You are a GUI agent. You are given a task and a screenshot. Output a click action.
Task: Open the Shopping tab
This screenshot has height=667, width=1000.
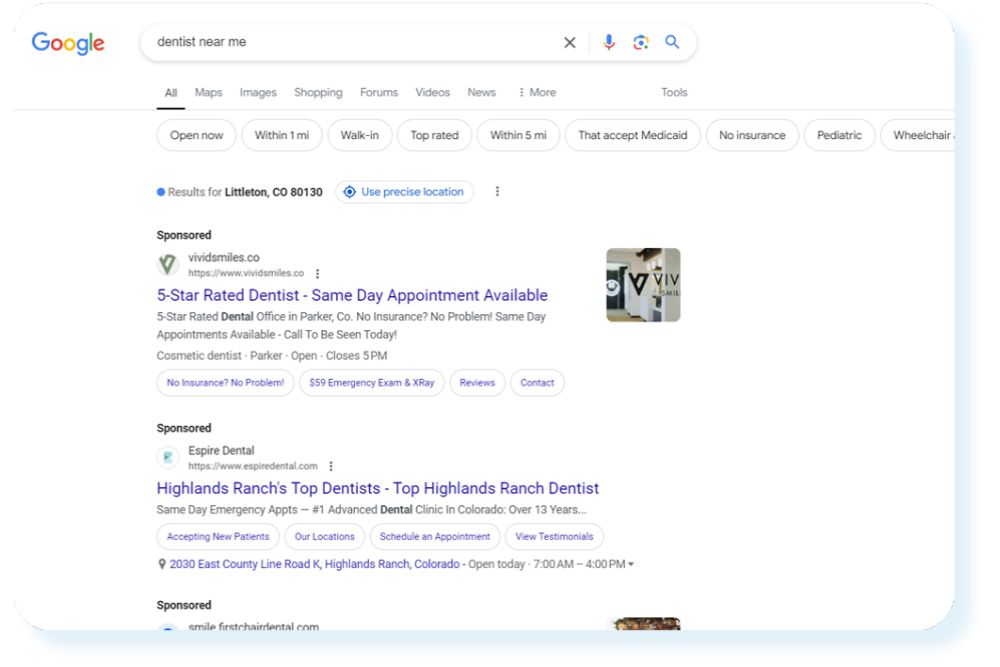[x=318, y=92]
